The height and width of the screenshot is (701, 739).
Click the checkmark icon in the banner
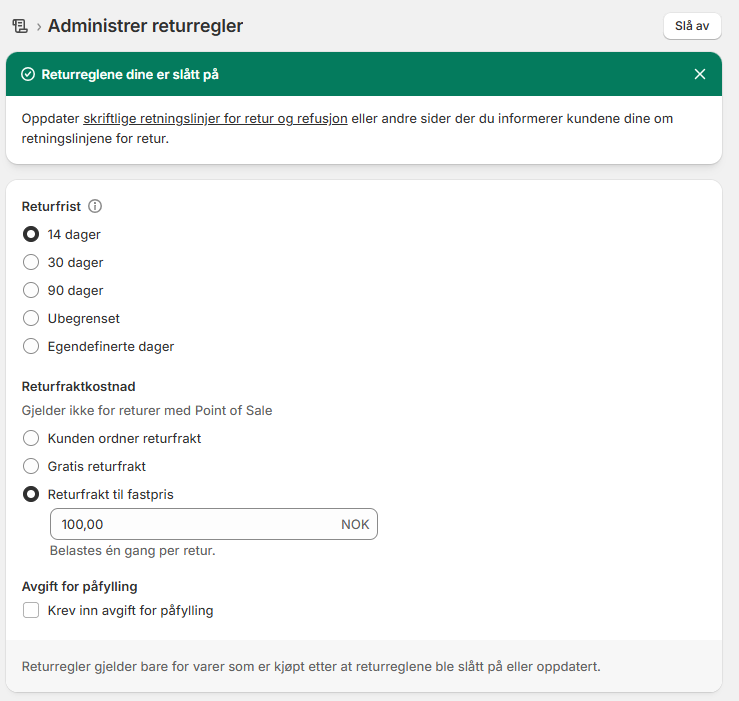tap(28, 74)
